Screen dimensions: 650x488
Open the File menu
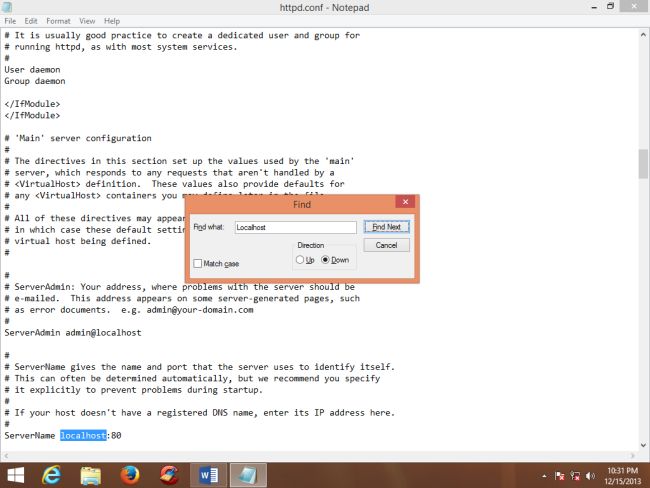click(x=10, y=21)
